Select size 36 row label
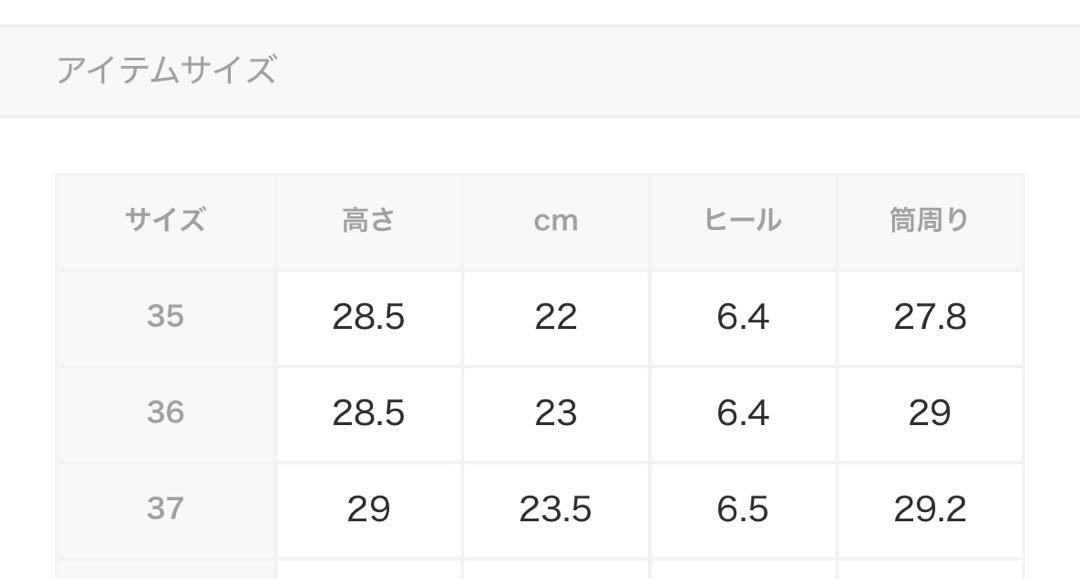 165,414
